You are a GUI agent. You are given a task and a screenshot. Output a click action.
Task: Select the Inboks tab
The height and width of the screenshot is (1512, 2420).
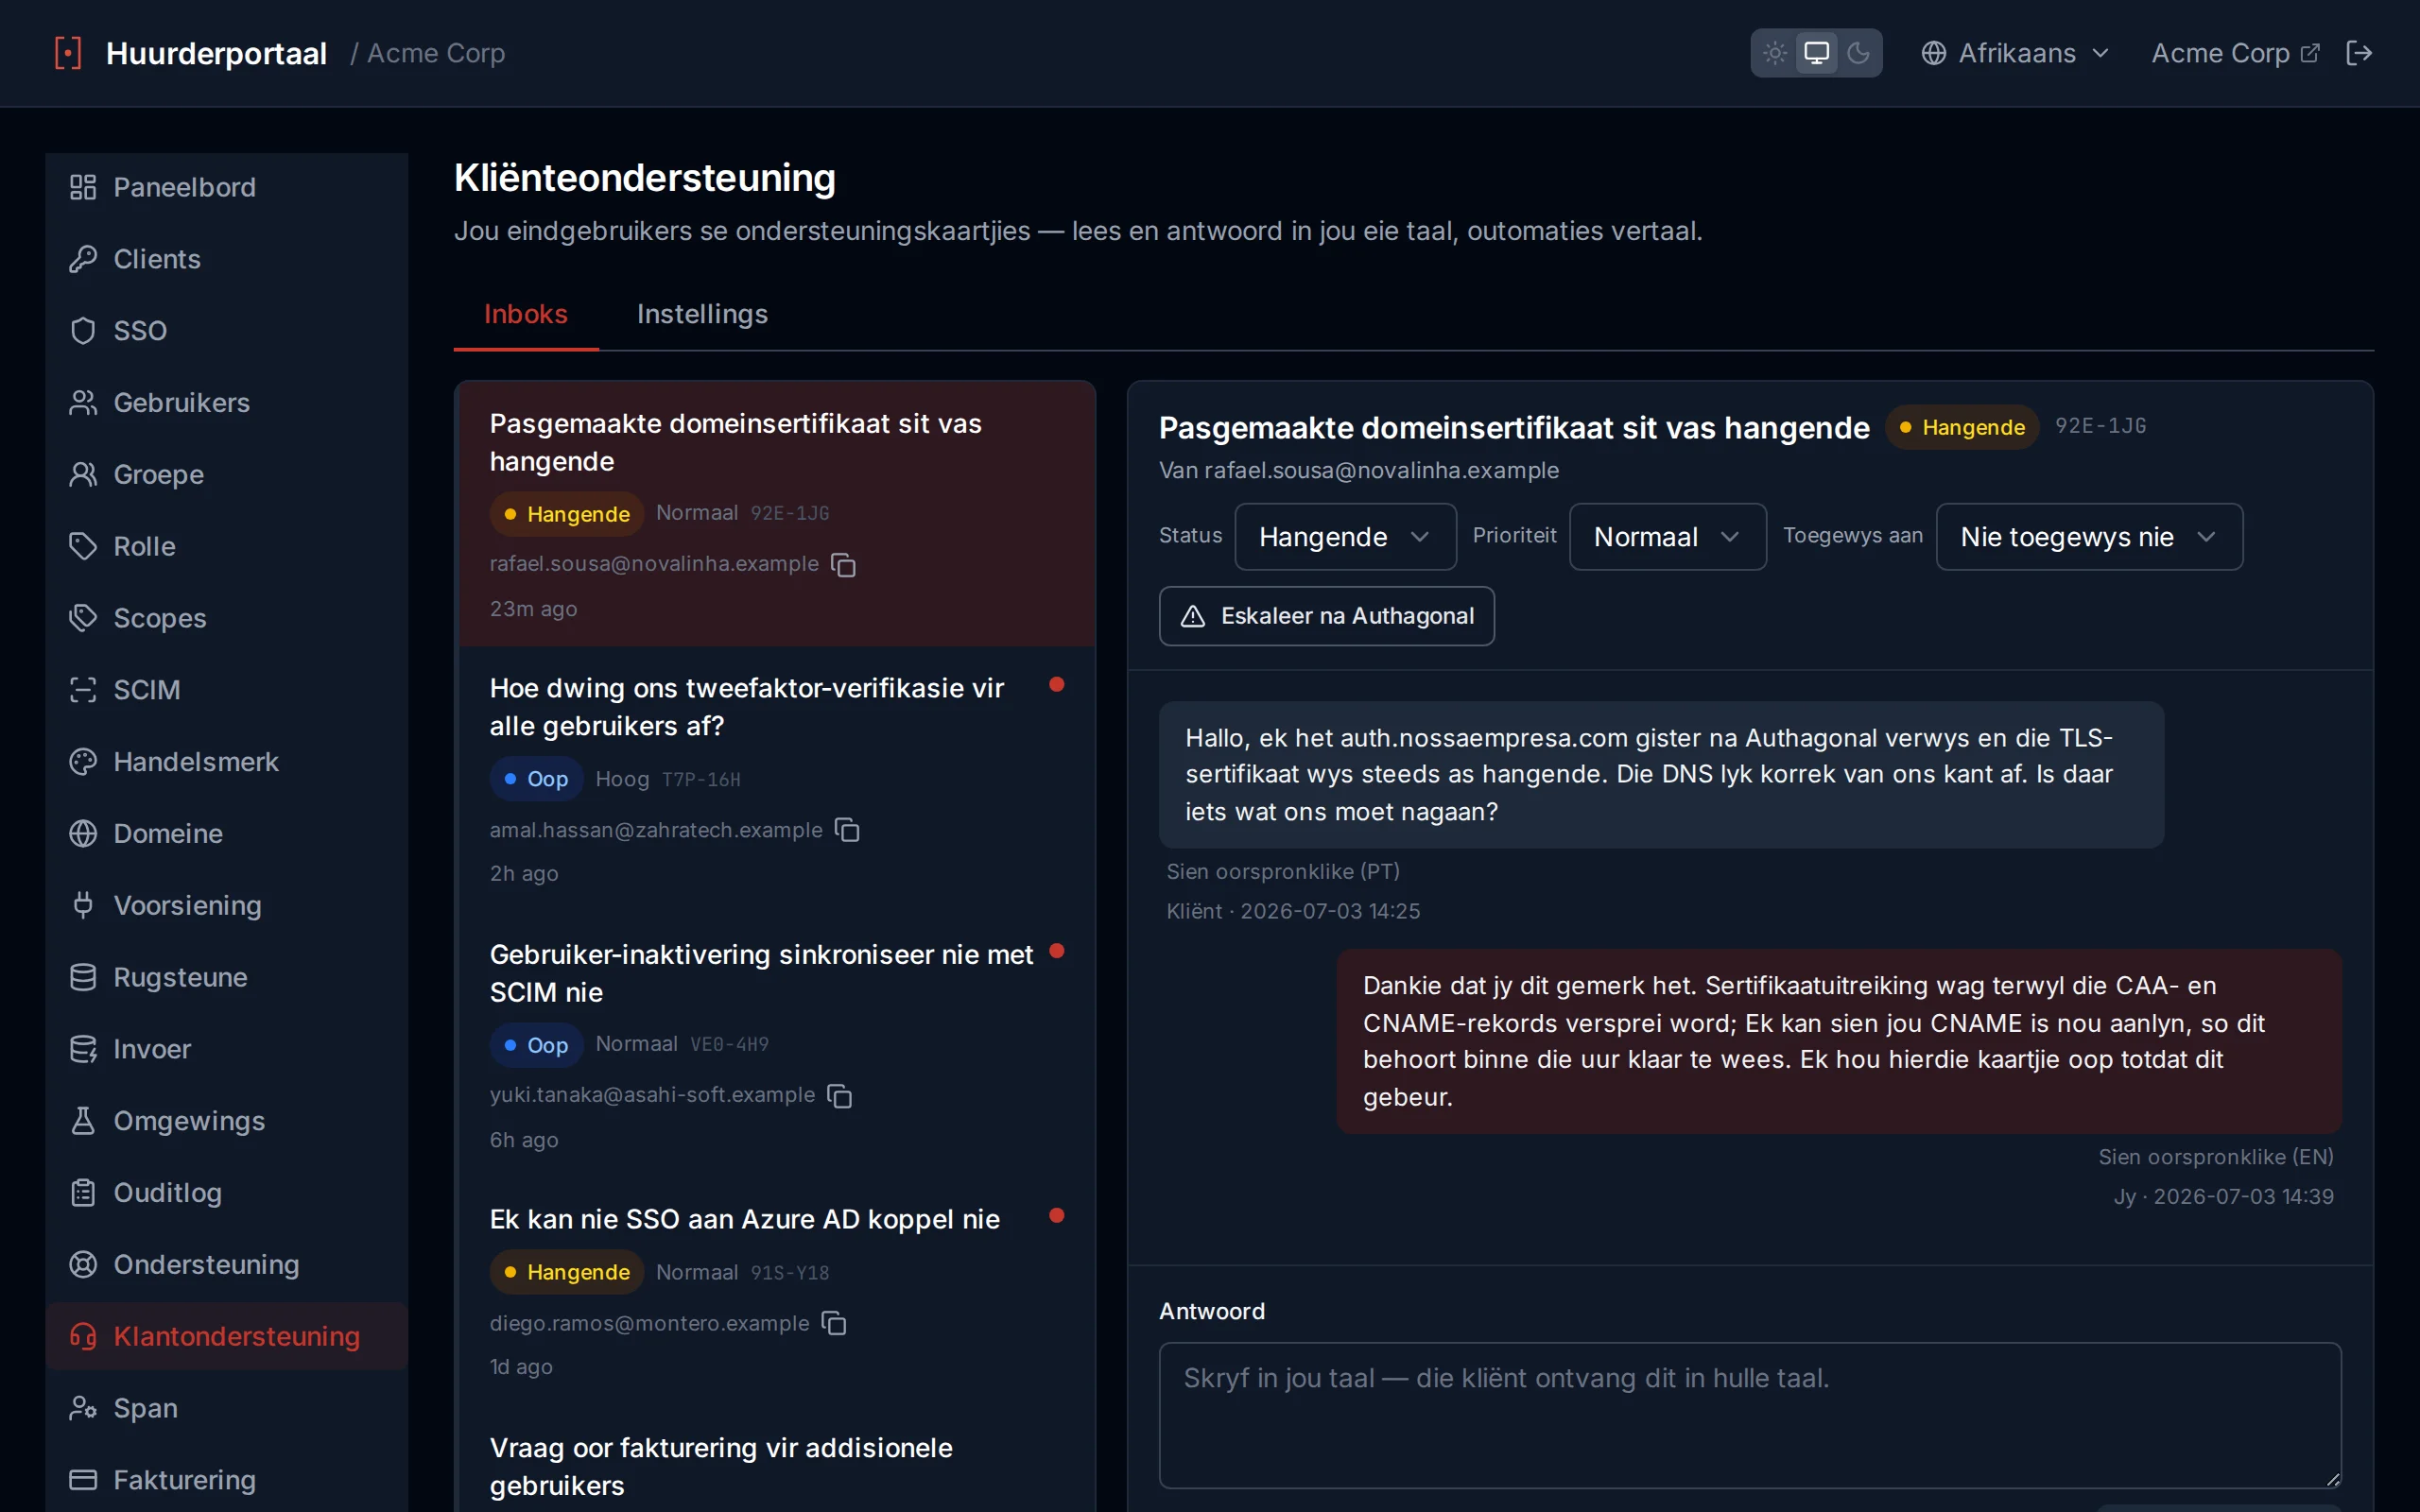click(x=526, y=314)
